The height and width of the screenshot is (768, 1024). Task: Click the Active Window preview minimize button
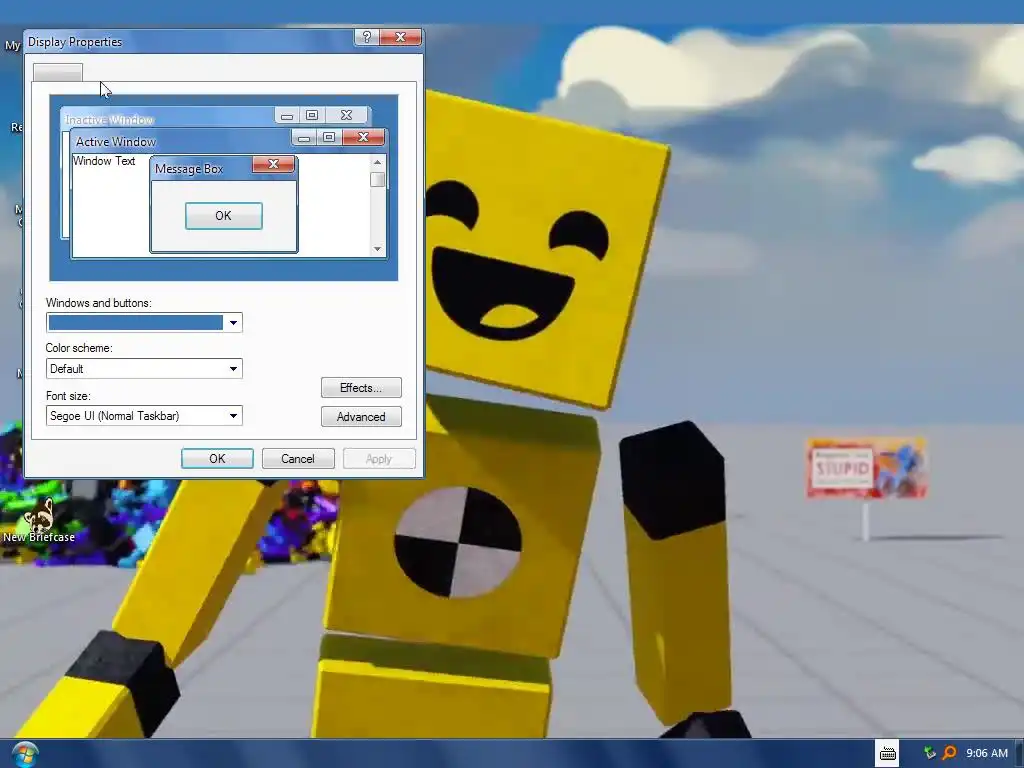pos(304,137)
